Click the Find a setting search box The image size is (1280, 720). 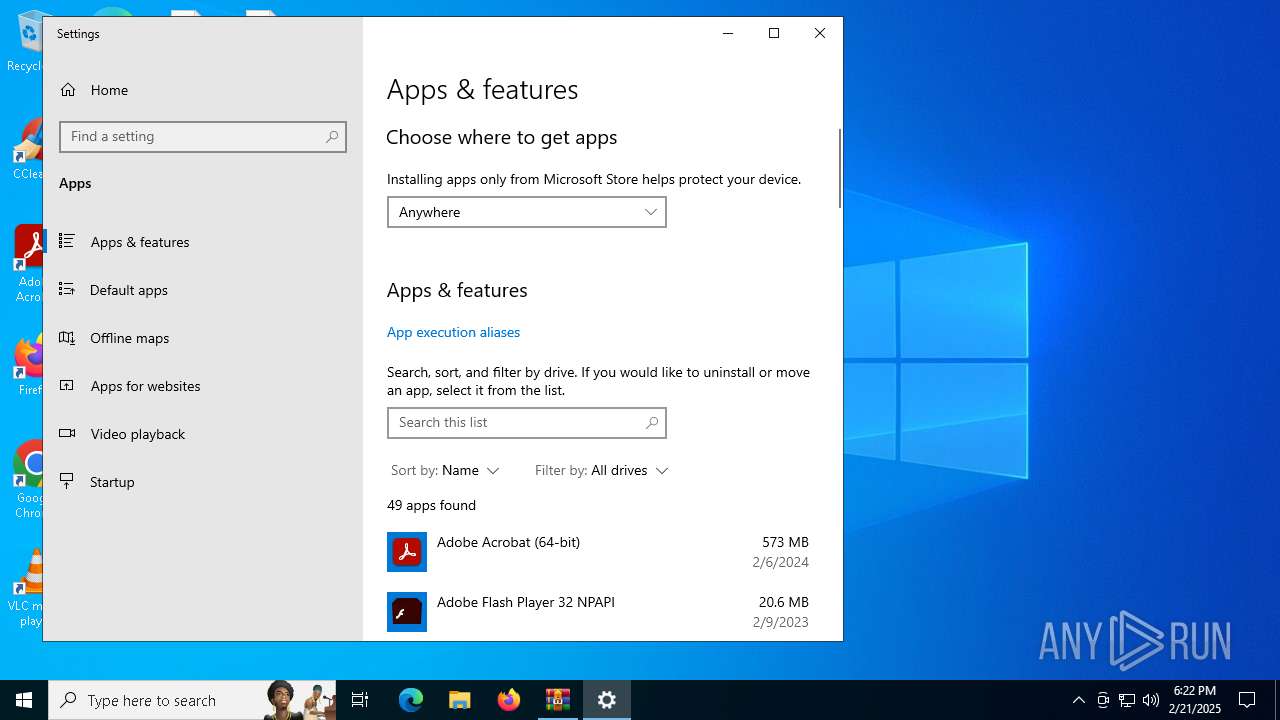203,137
